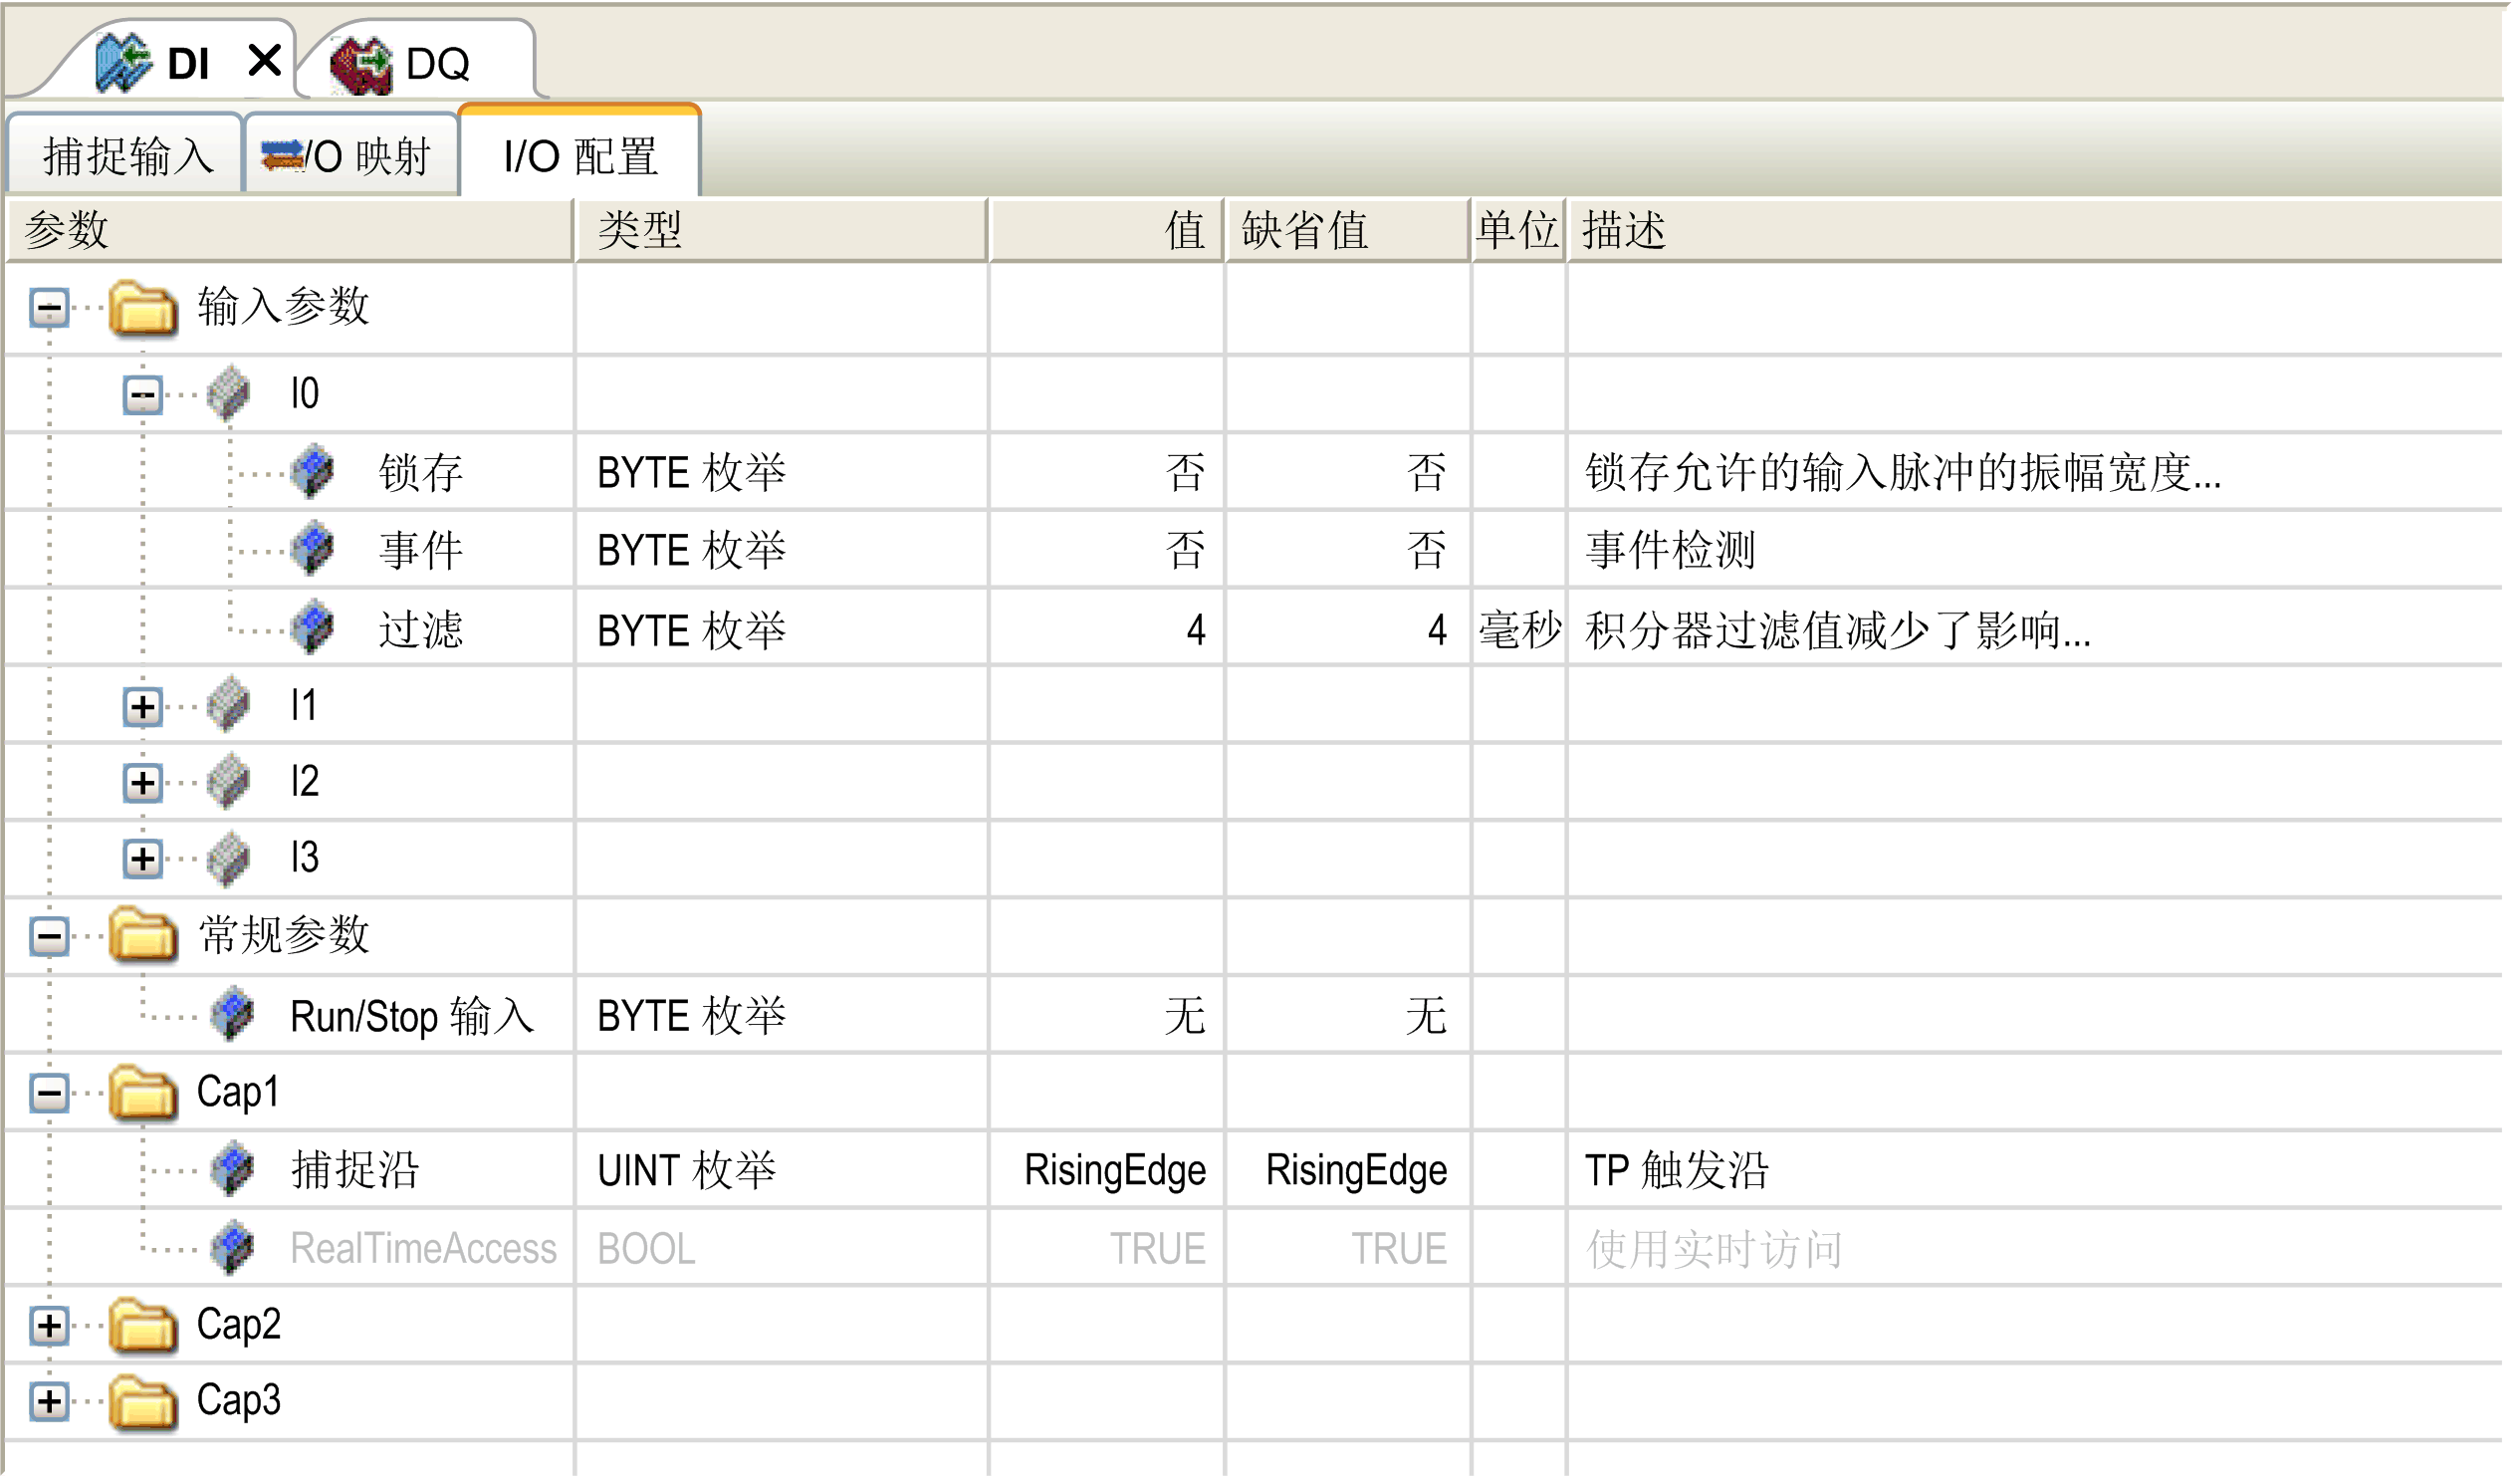Click the DI tab icon
The height and width of the screenshot is (1480, 2520).
click(123, 62)
